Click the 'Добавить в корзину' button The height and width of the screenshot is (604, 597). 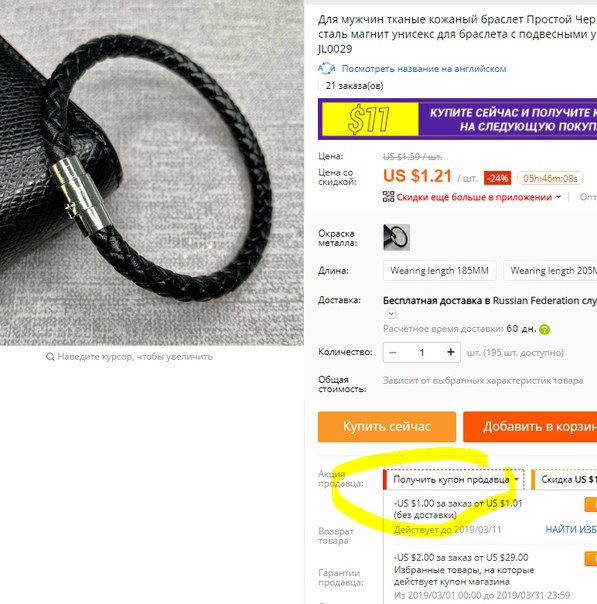pyautogui.click(x=530, y=426)
